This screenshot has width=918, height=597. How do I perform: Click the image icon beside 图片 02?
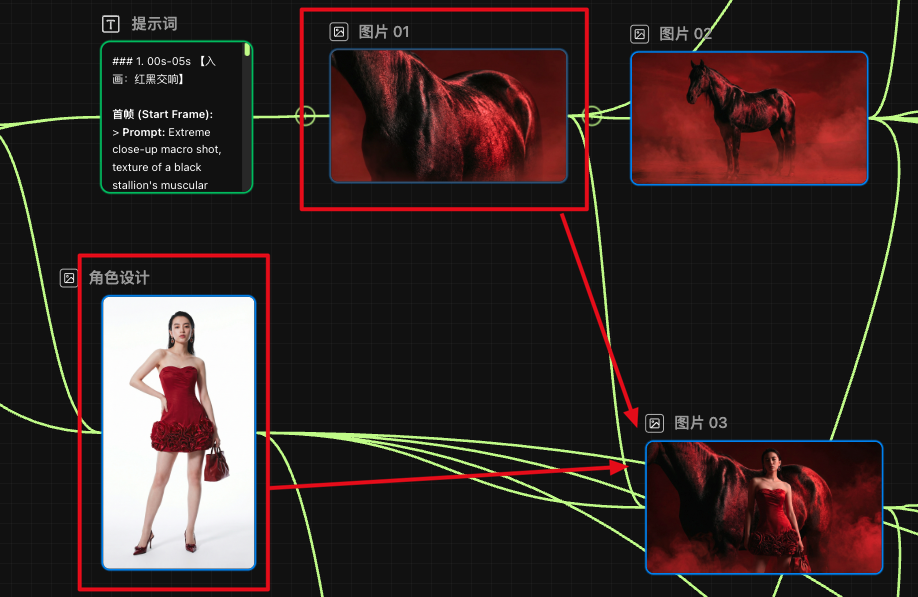639,34
